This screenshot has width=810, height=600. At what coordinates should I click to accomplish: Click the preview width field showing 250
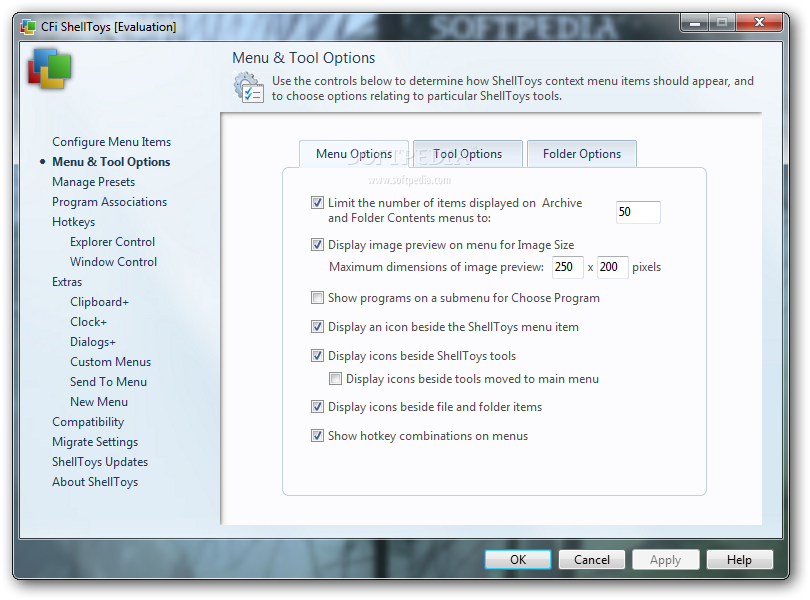(568, 267)
